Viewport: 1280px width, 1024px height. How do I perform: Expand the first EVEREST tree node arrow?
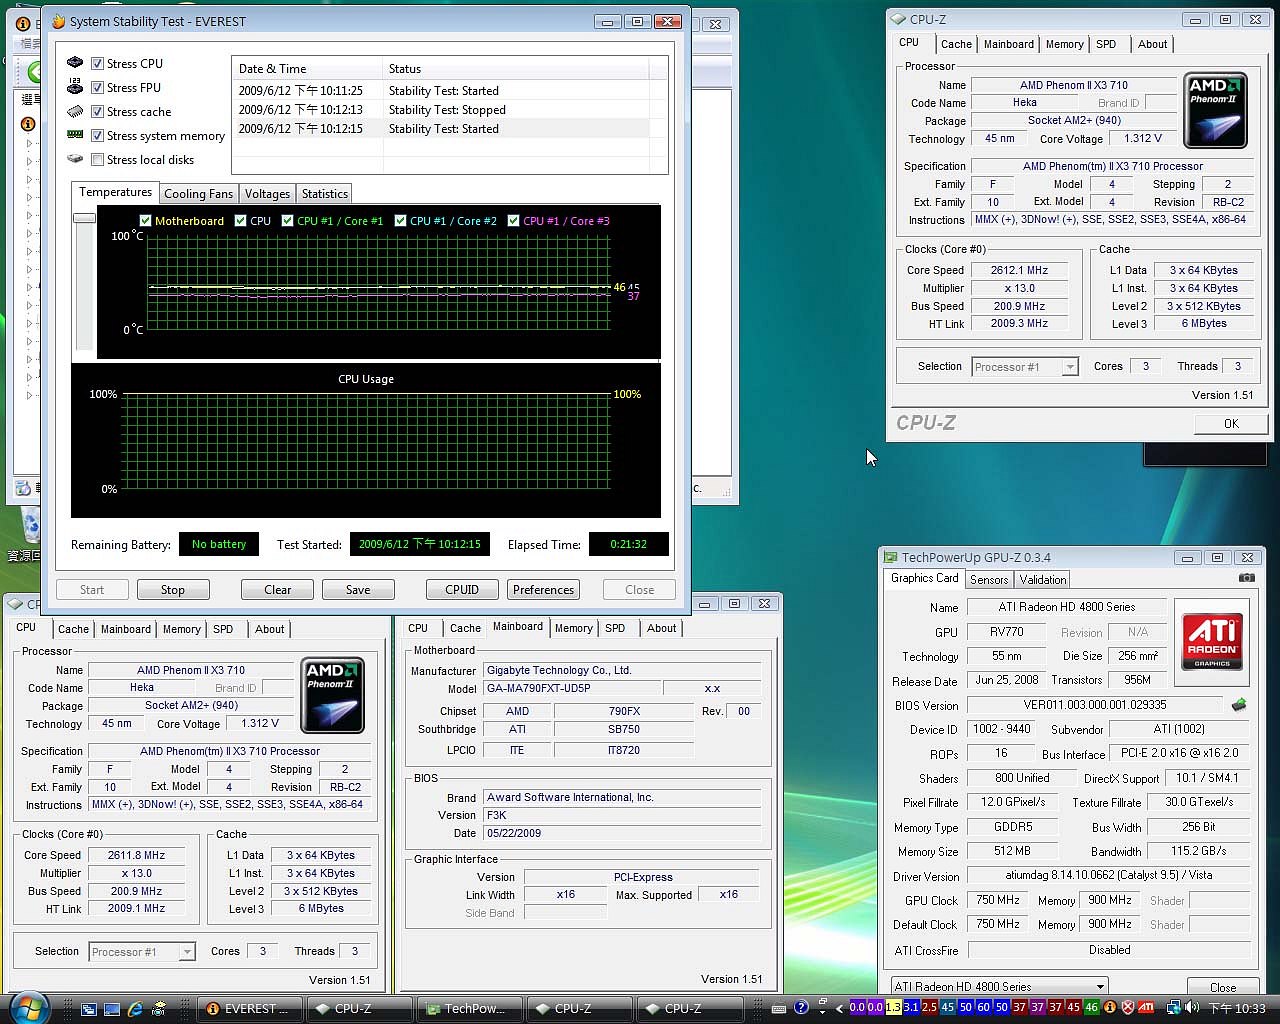[x=29, y=143]
